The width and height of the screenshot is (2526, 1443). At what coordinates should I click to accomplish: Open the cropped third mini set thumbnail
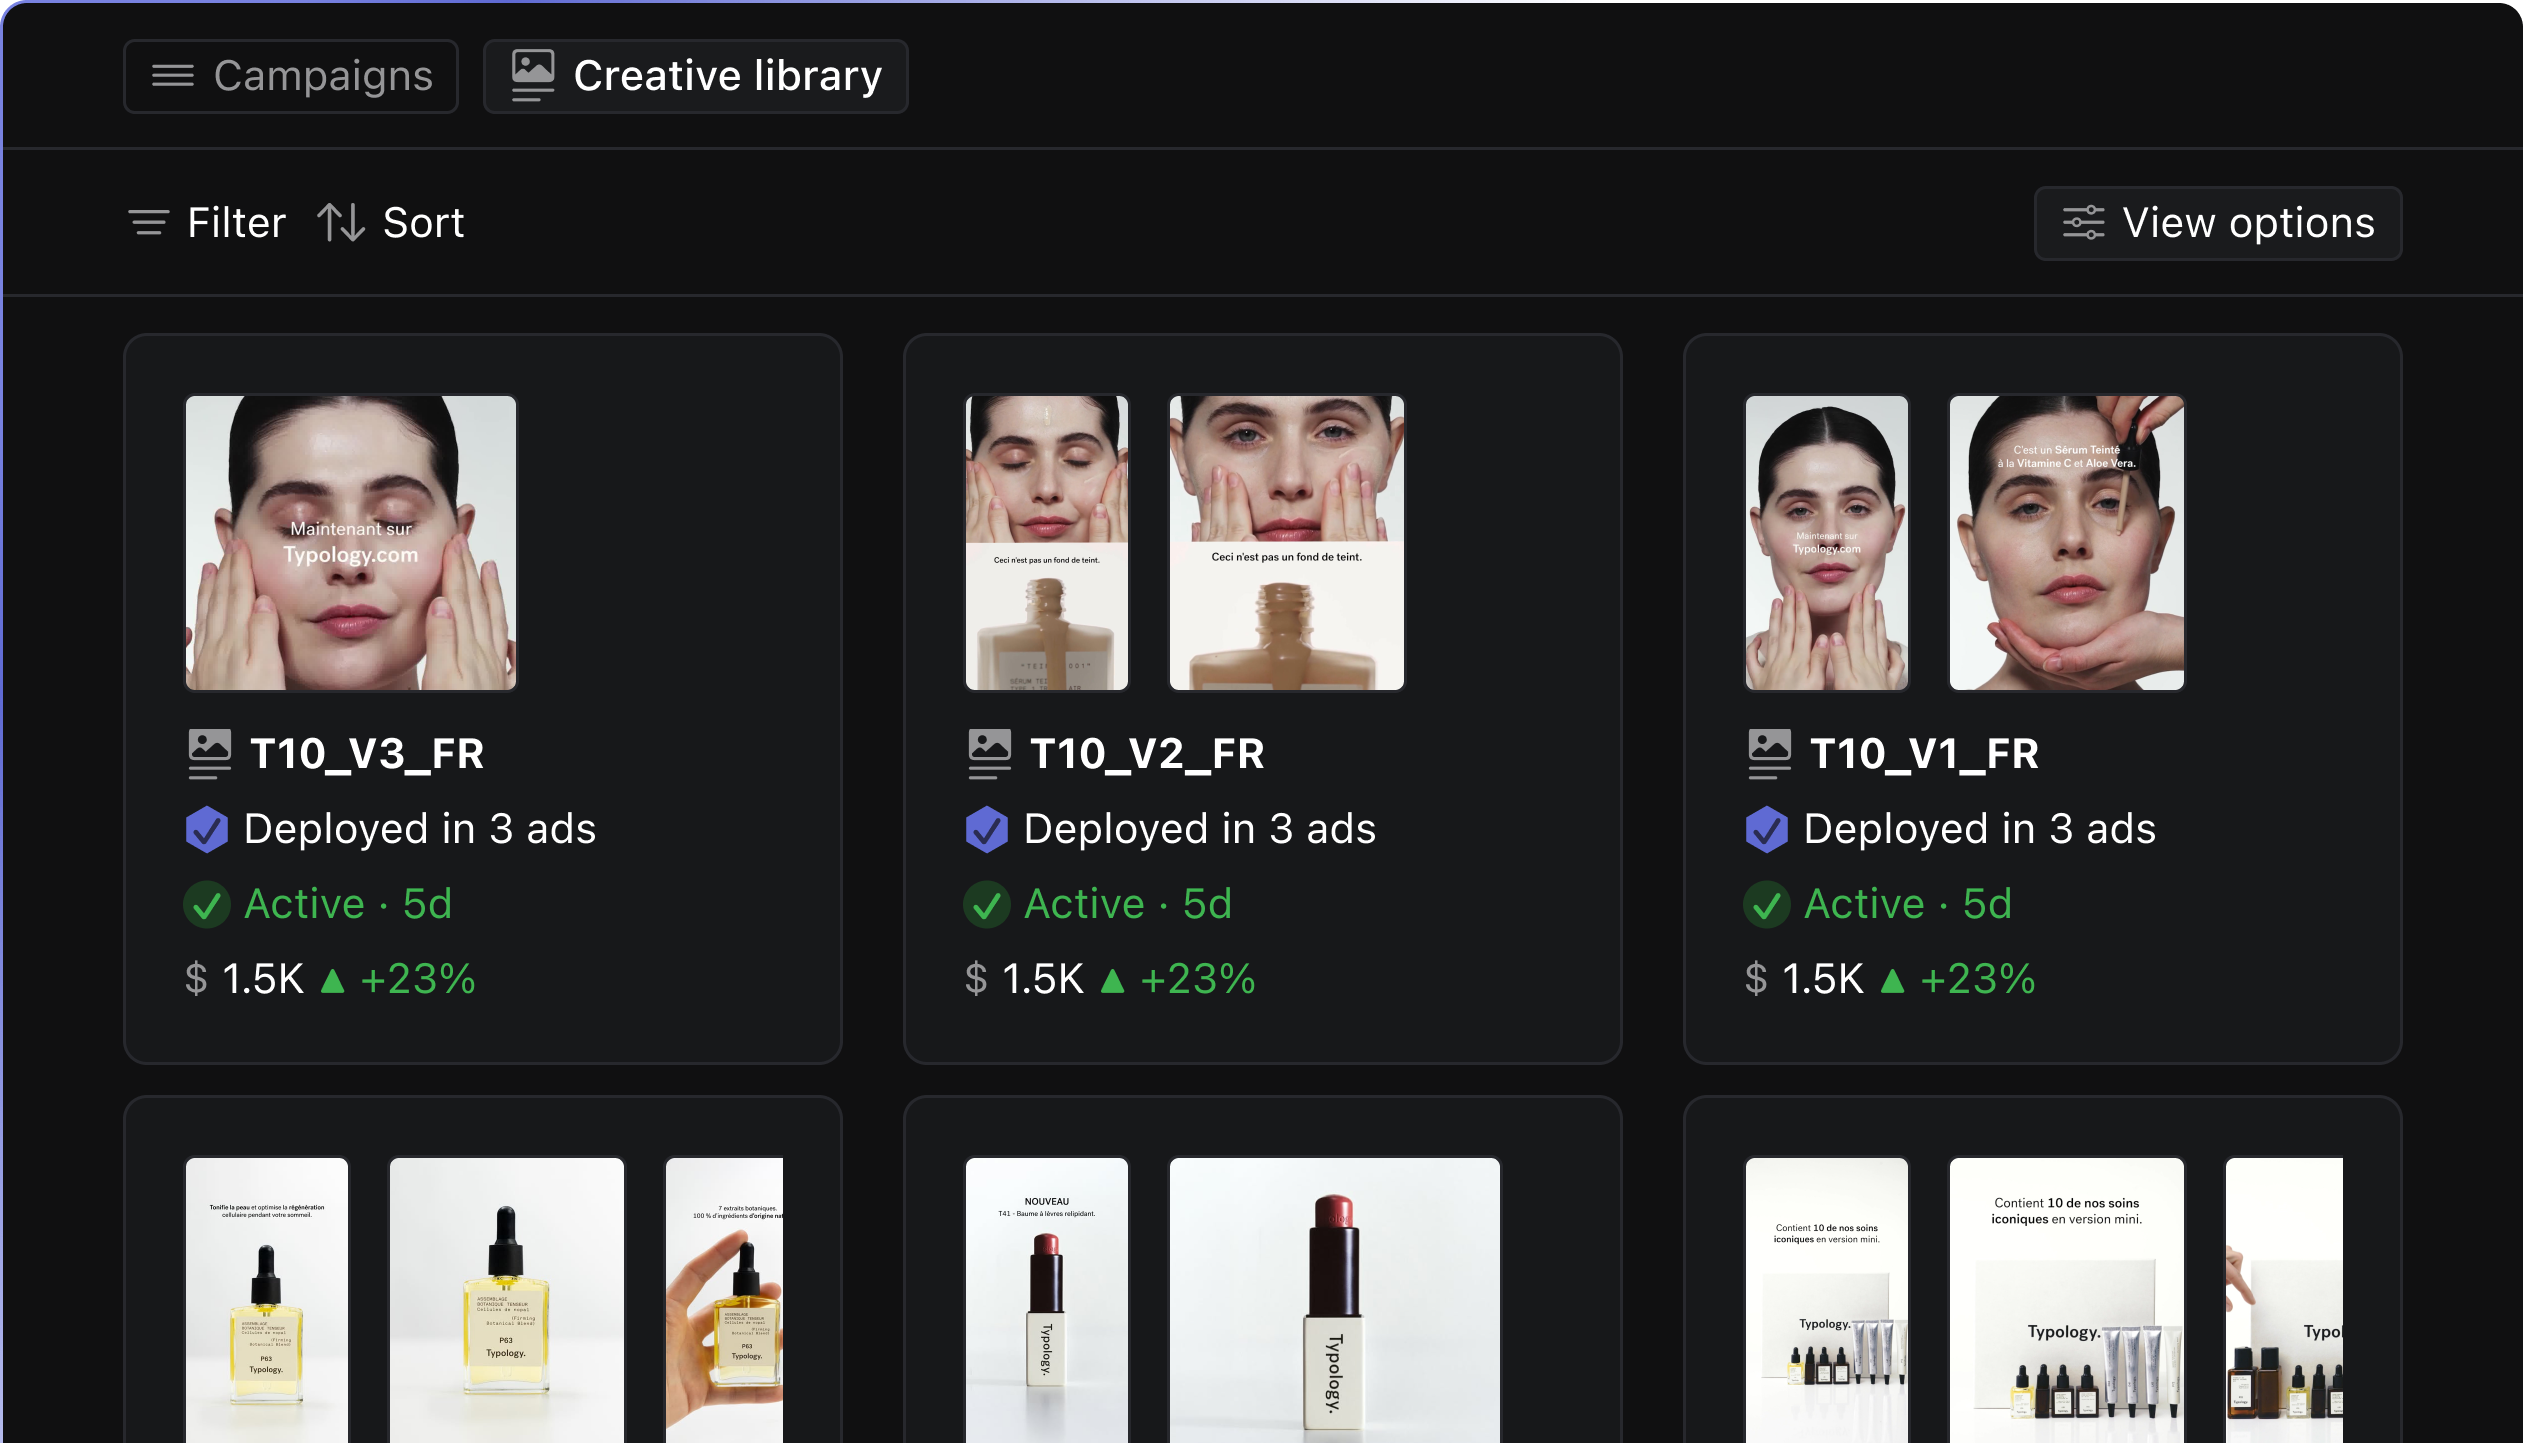pyautogui.click(x=2284, y=1299)
